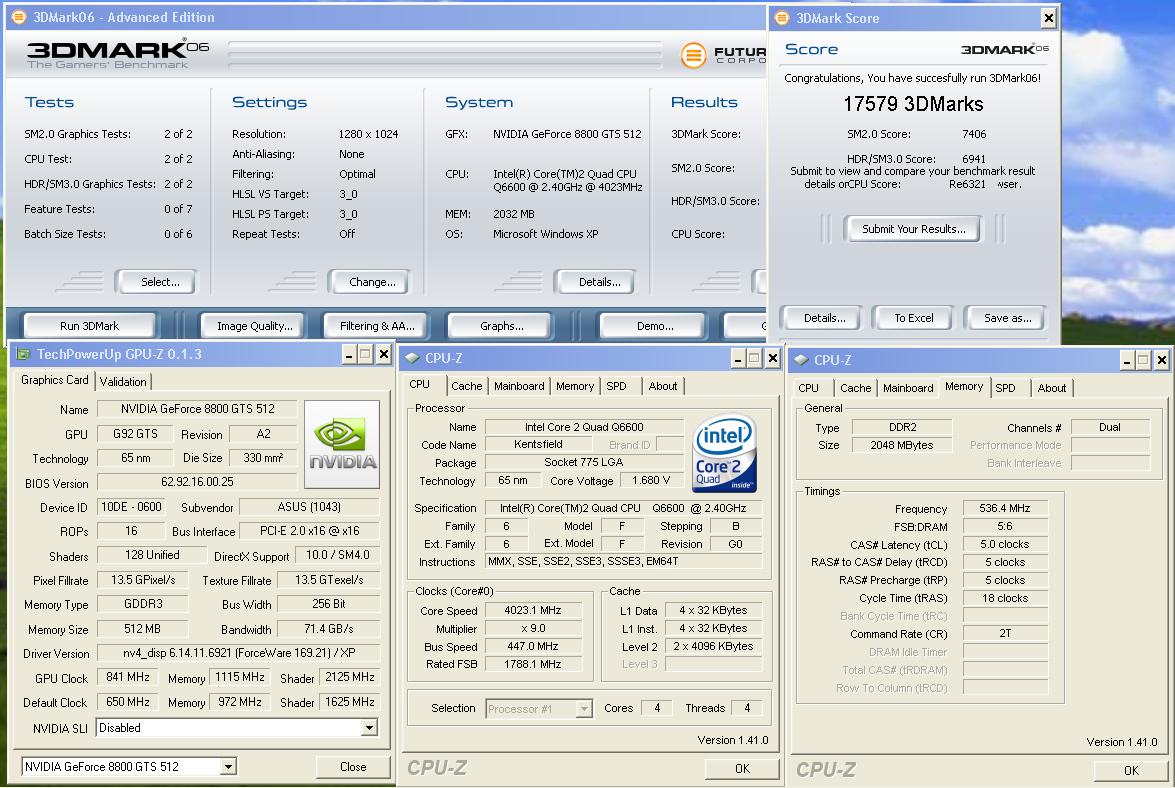Open Mainboard tab in right CPU-Z window
This screenshot has width=1175, height=788.
pos(907,388)
